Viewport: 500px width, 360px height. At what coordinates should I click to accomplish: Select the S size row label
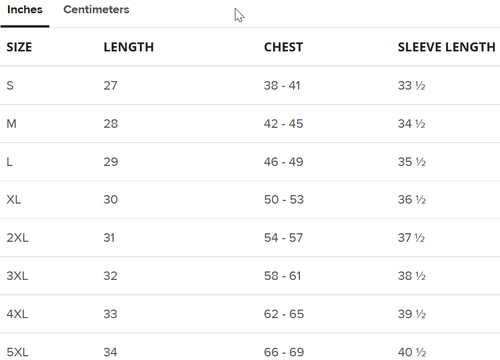[10, 85]
